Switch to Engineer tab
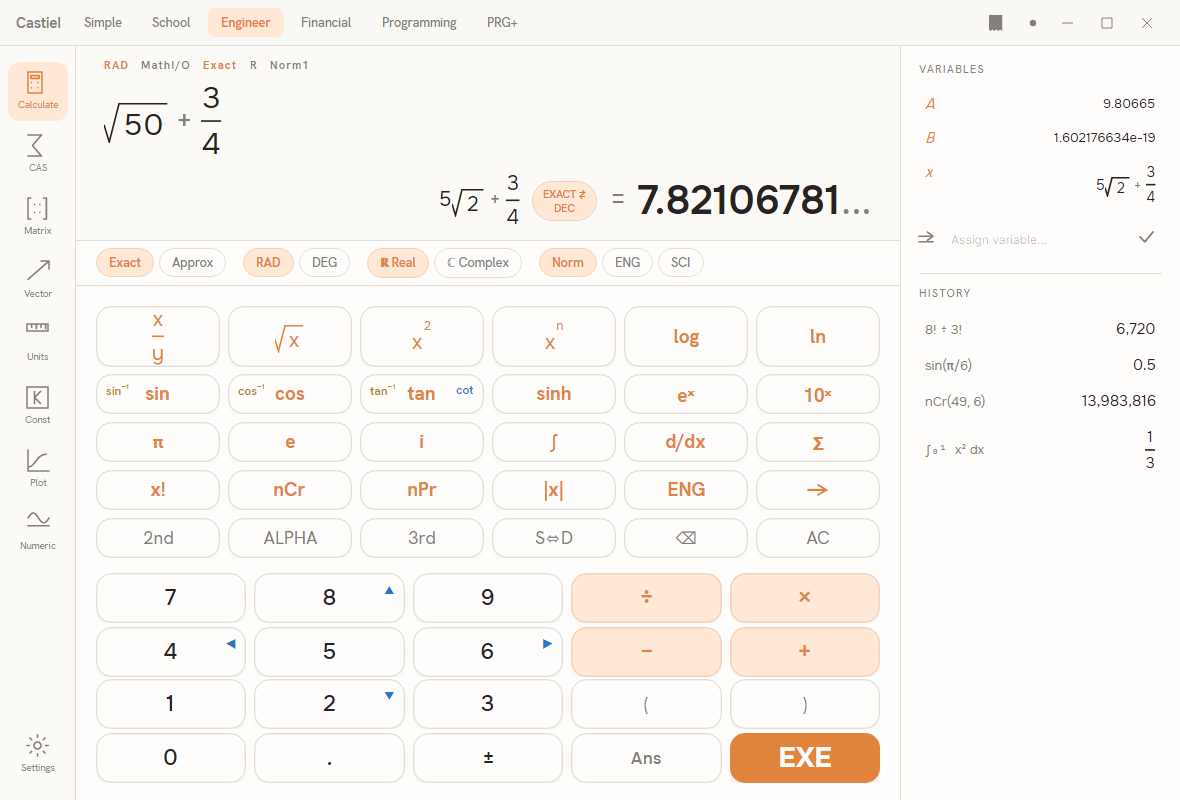 click(x=245, y=23)
